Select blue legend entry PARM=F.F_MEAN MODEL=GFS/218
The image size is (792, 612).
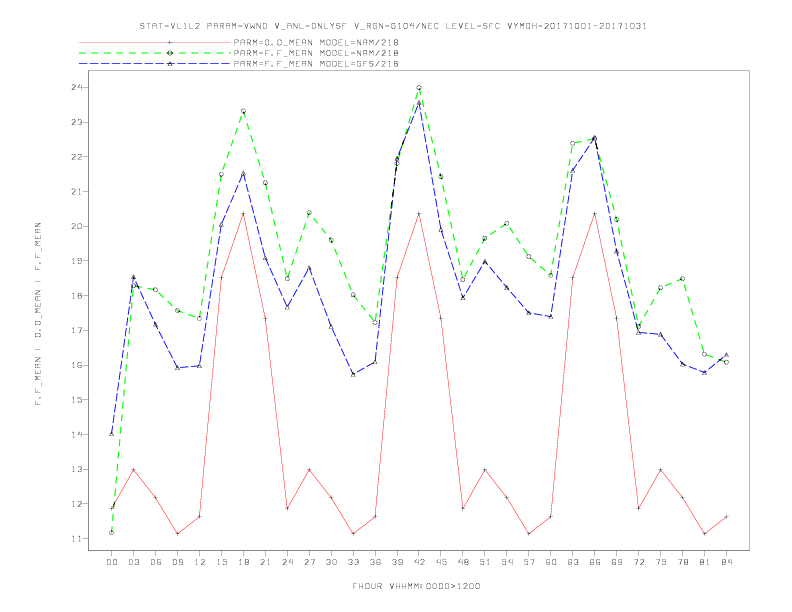316,64
